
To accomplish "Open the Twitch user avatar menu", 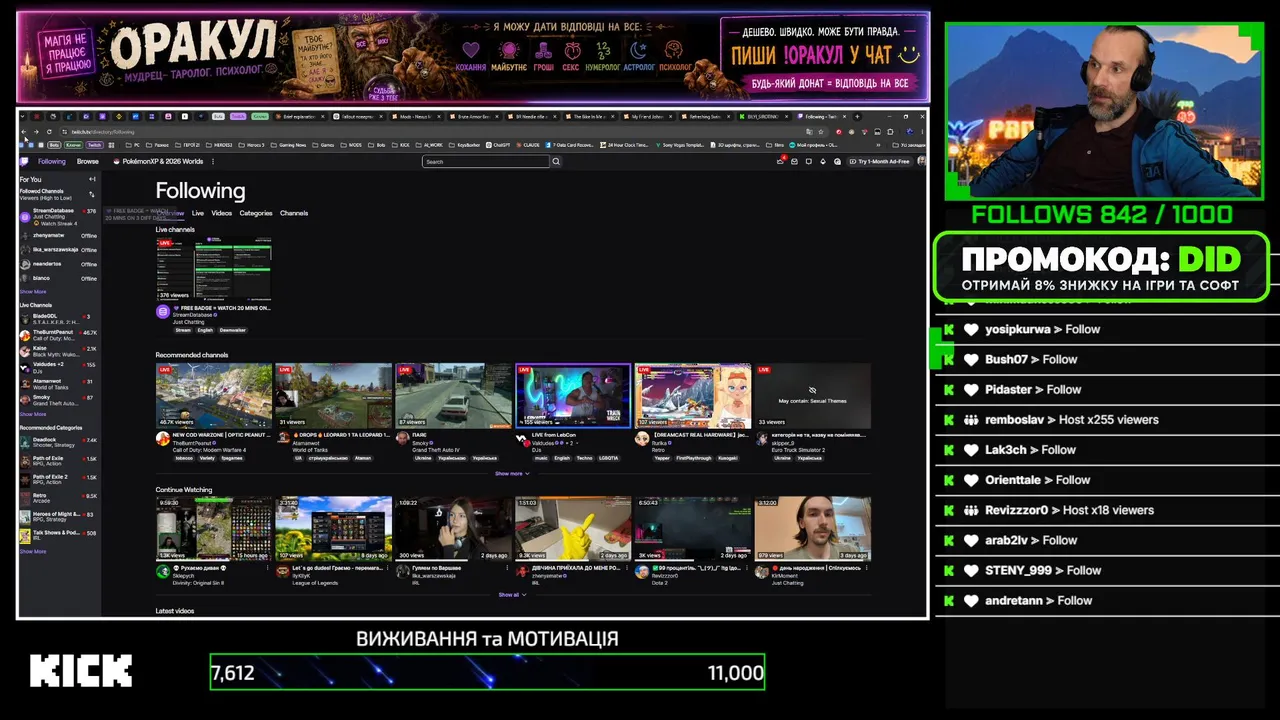I will (921, 161).
